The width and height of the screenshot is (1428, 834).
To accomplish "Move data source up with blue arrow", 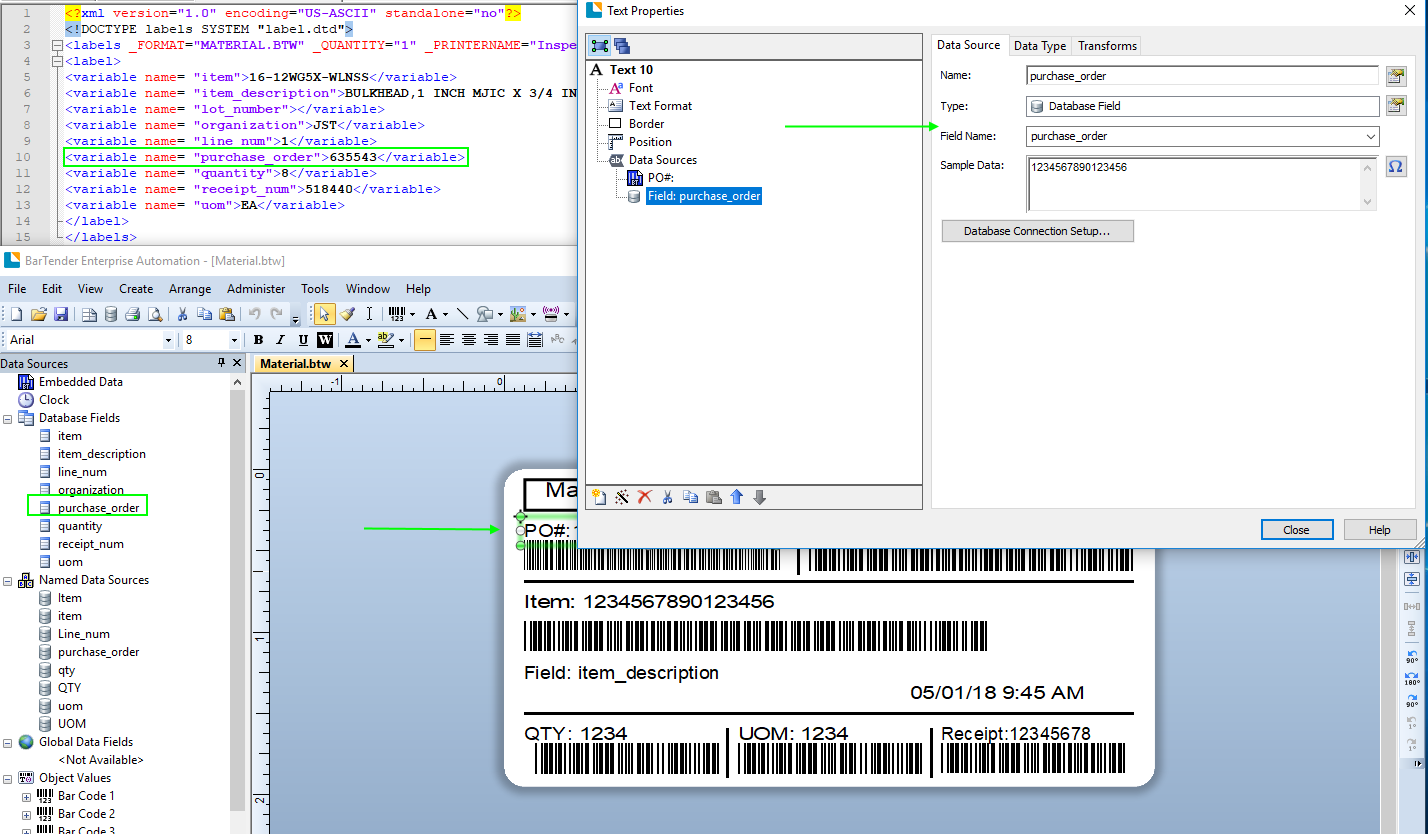I will point(737,497).
